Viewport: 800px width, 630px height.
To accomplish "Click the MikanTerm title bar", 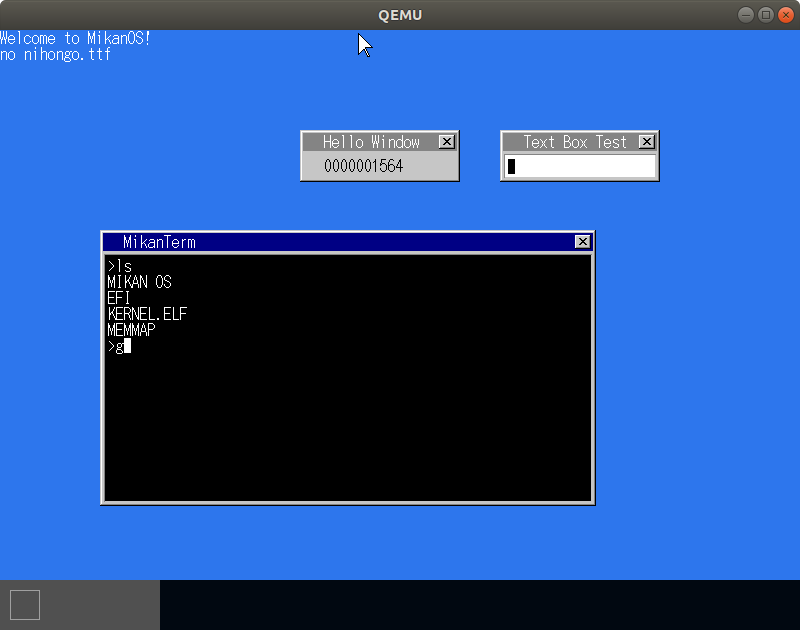I will coord(347,242).
